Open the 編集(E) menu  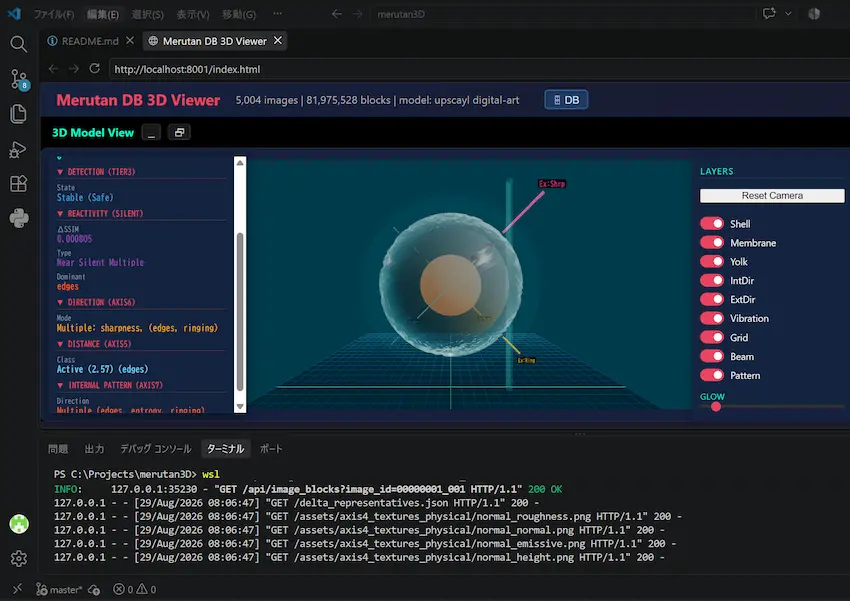point(102,14)
